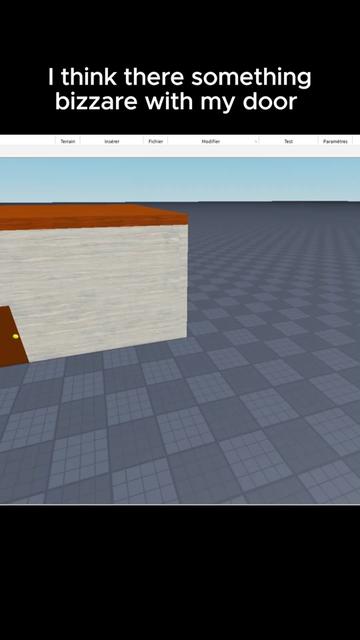360x640 pixels.
Task: Select the brown door part
Action: [10, 337]
